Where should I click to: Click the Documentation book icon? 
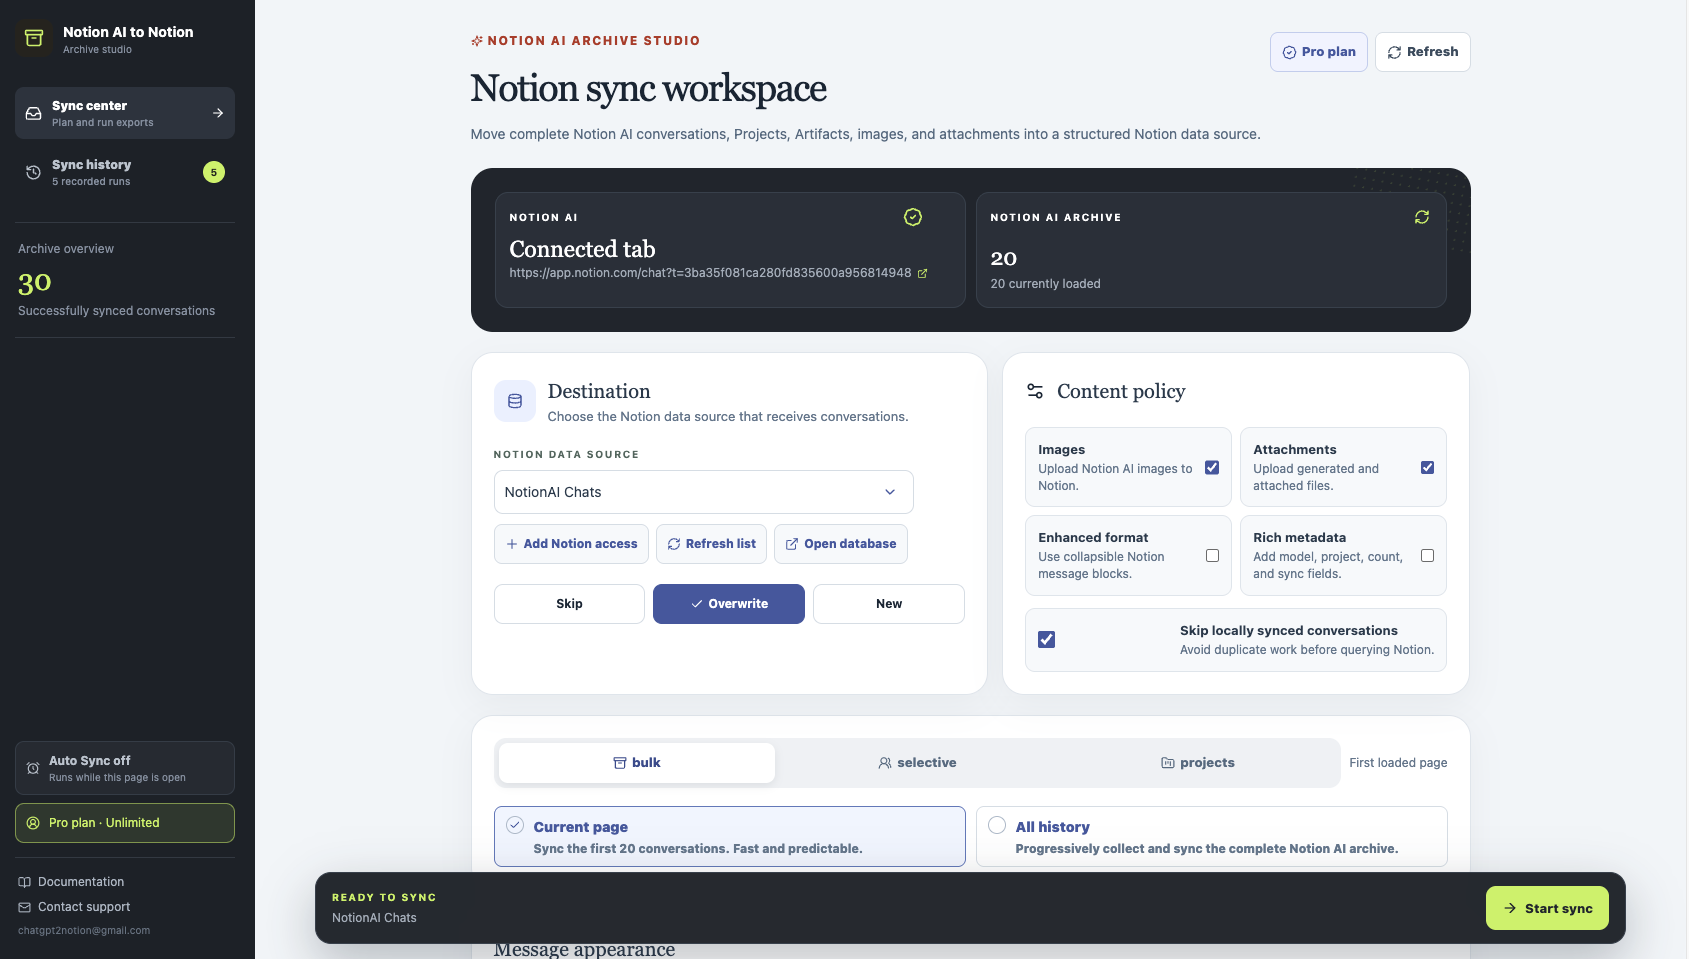point(25,882)
